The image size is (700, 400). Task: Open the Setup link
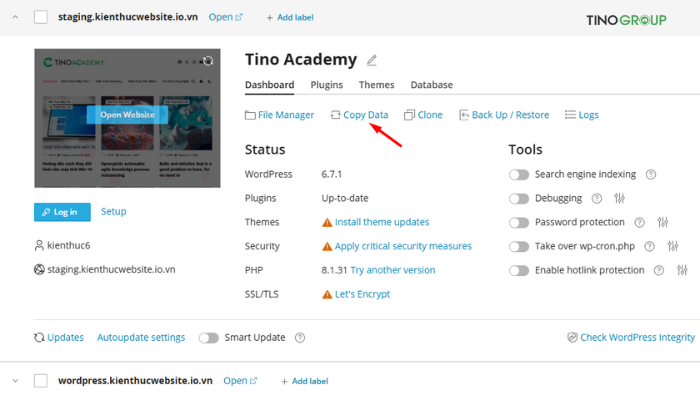tap(113, 212)
